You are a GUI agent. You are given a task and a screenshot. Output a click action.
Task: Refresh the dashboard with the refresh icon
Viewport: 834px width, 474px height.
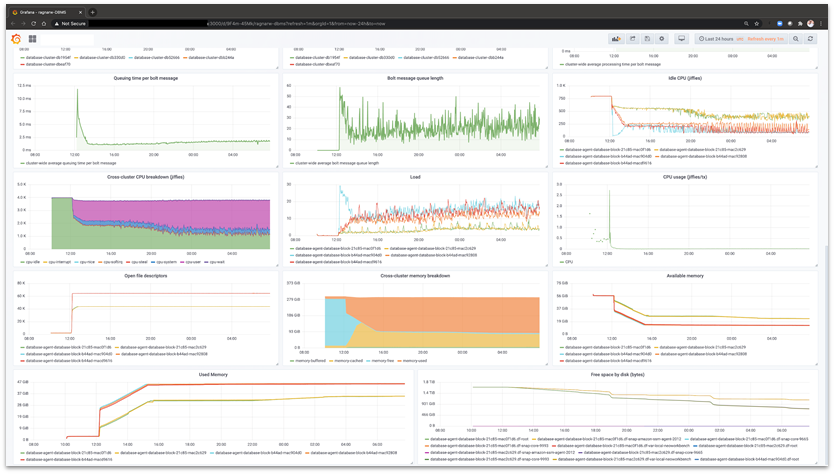[810, 39]
